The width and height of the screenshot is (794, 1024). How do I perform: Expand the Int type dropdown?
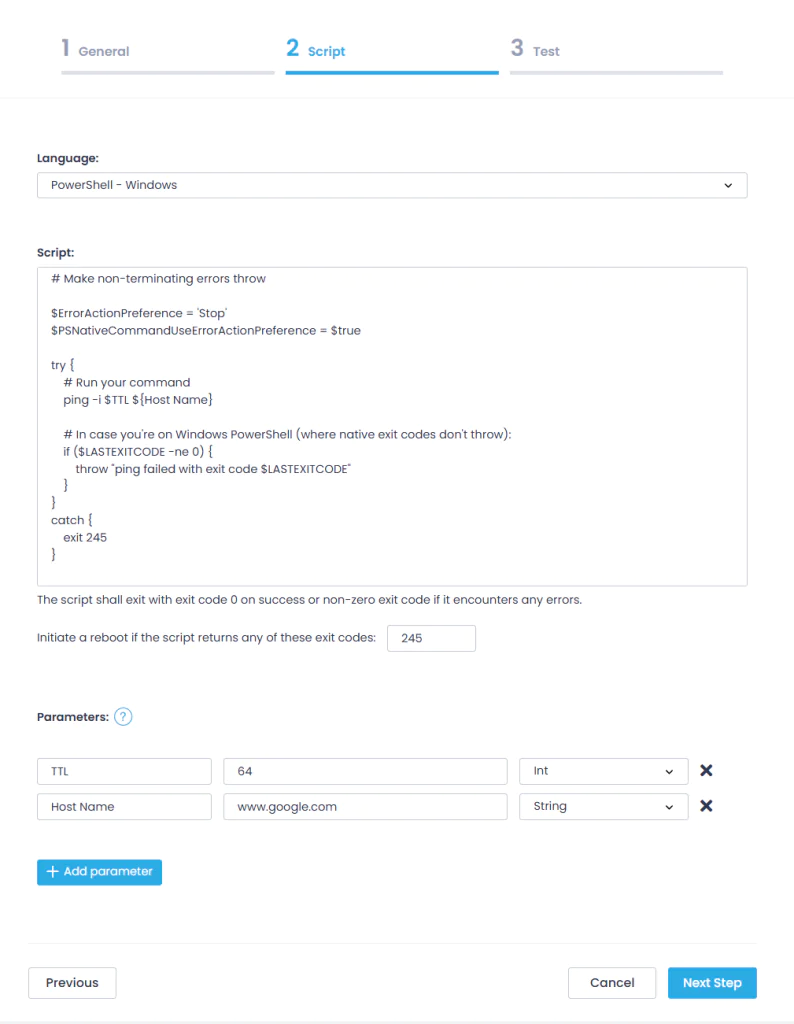[x=604, y=771]
